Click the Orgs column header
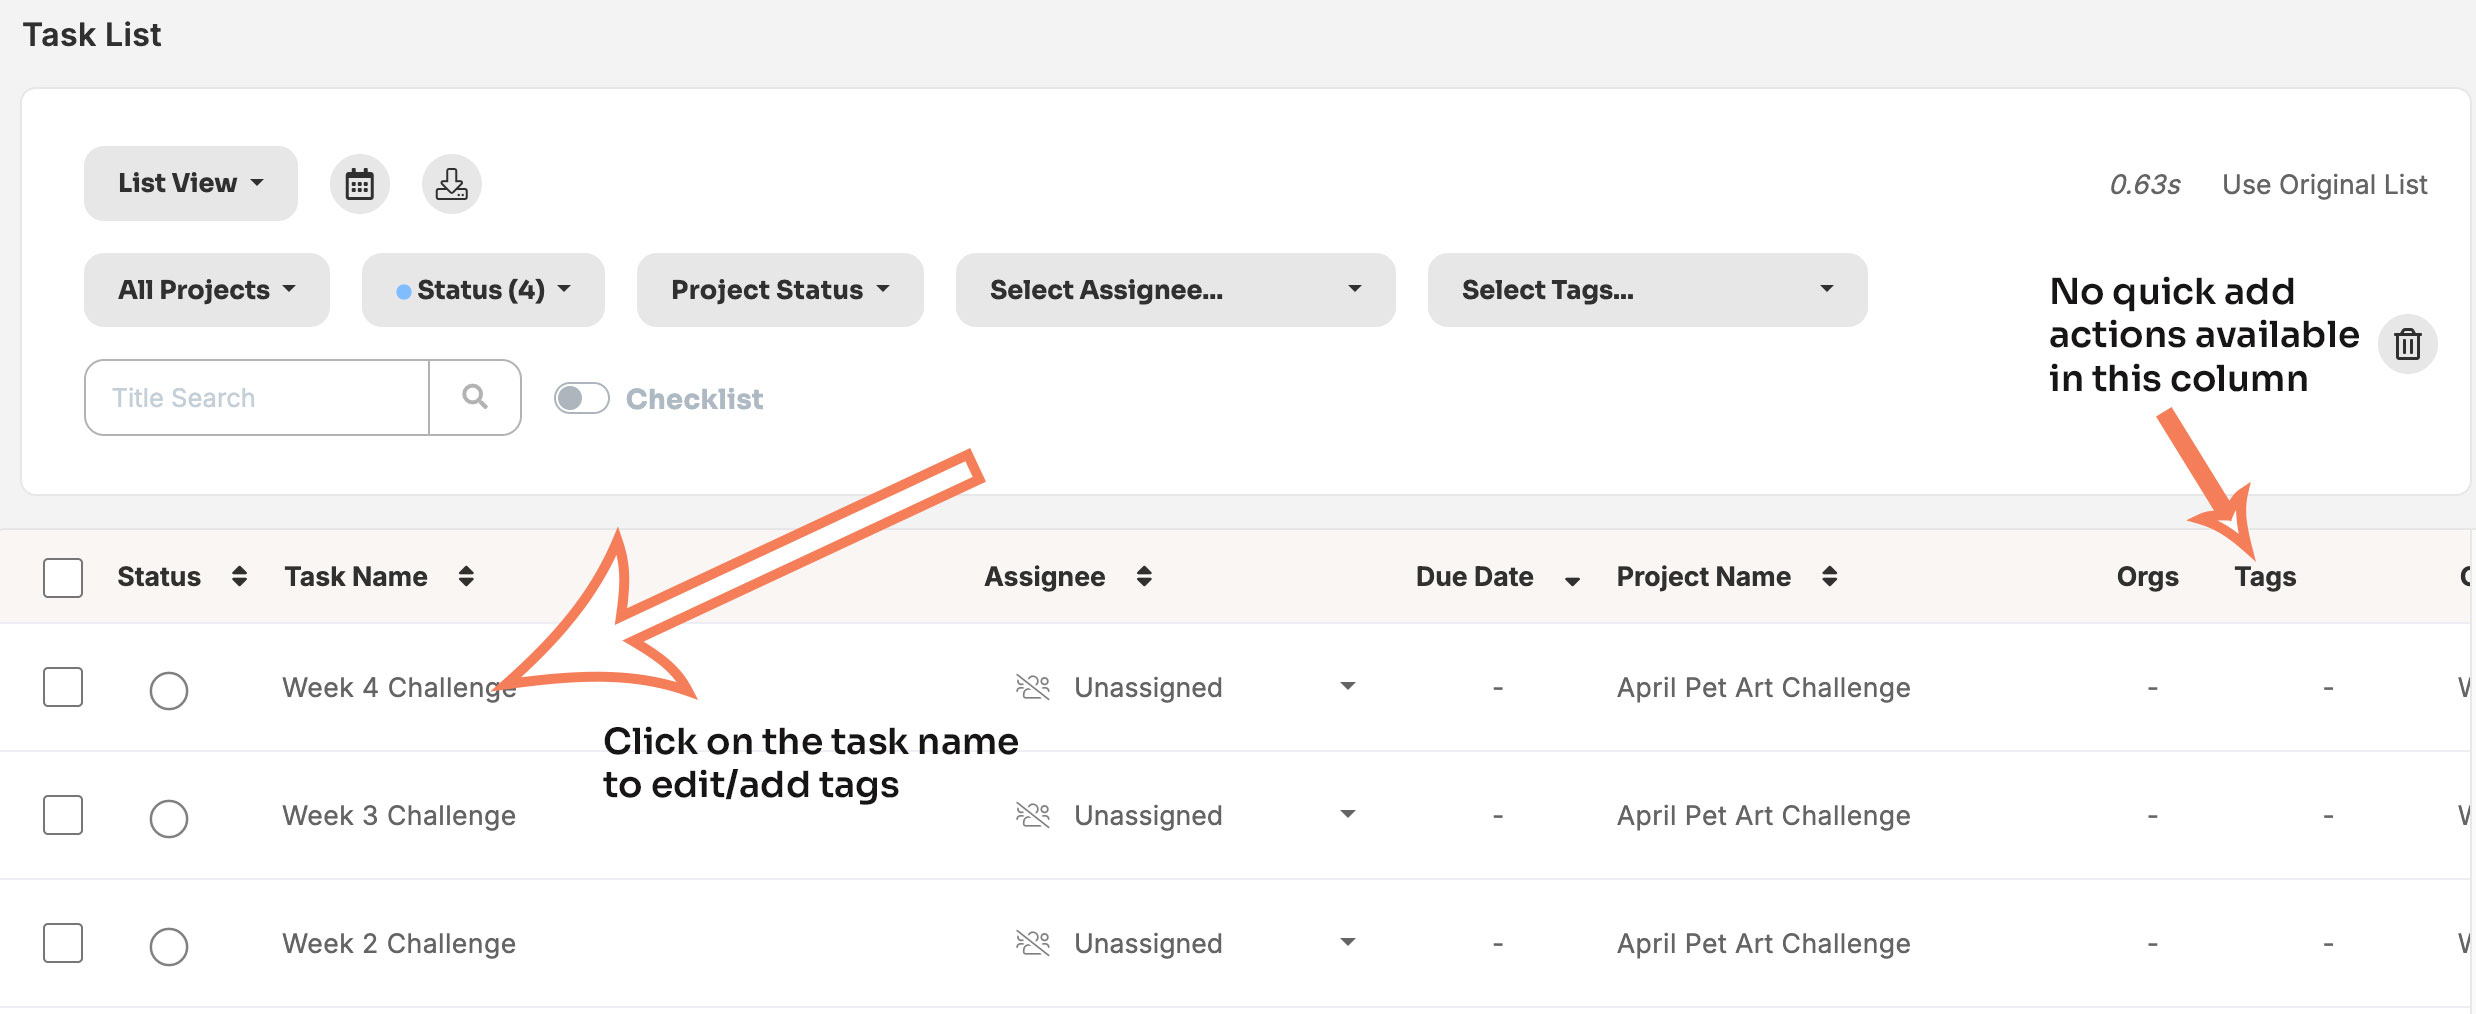Image resolution: width=2476 pixels, height=1014 pixels. [x=2148, y=577]
